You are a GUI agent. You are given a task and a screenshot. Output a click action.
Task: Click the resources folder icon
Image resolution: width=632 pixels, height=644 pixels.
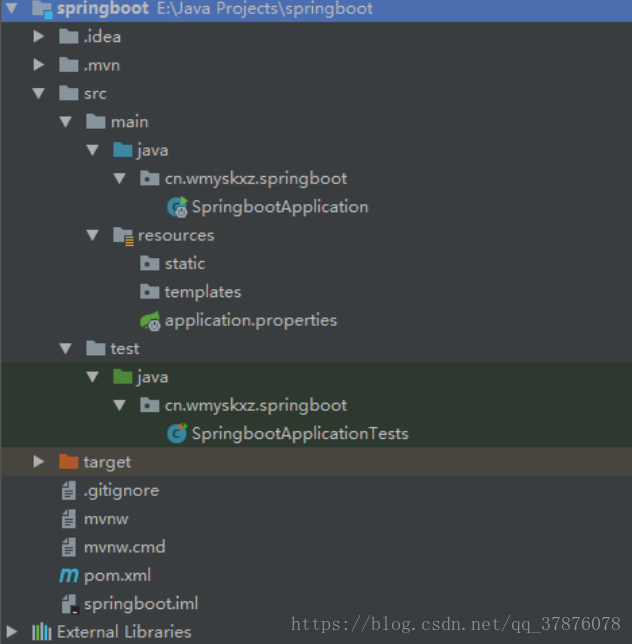pos(123,236)
